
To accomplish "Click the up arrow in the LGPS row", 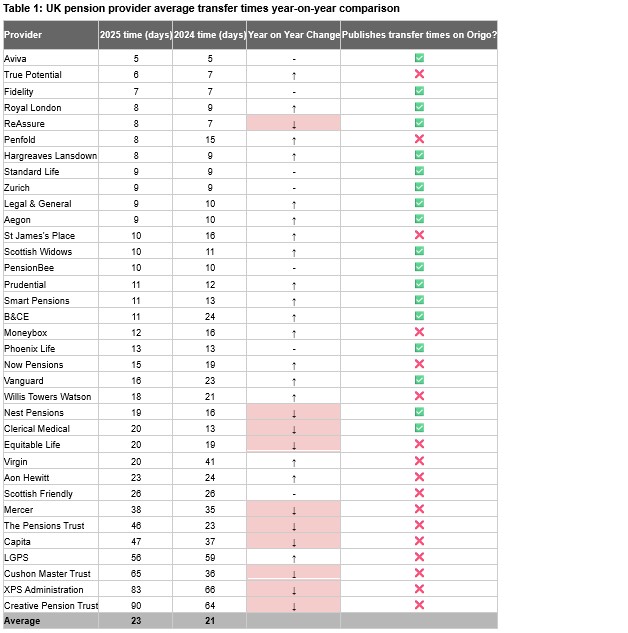I will coord(294,558).
